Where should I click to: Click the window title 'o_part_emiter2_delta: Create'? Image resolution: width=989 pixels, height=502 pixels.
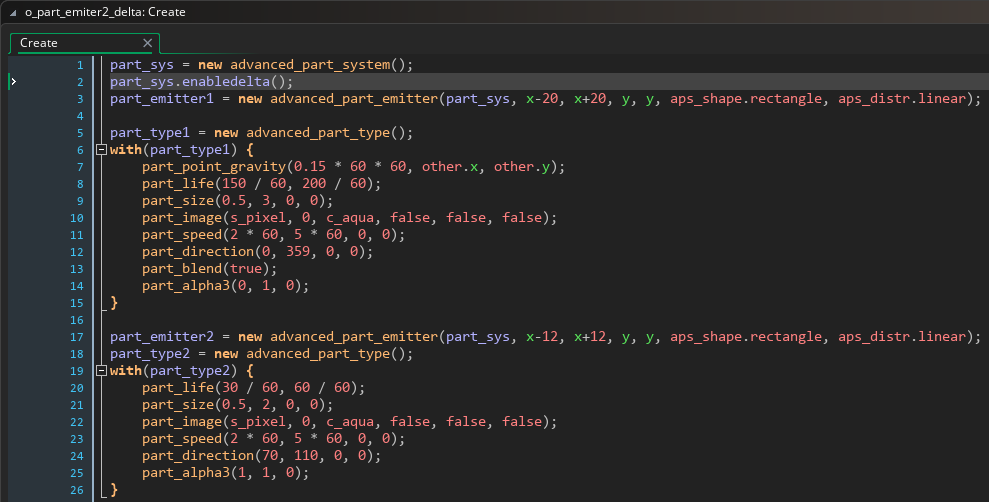pyautogui.click(x=105, y=13)
